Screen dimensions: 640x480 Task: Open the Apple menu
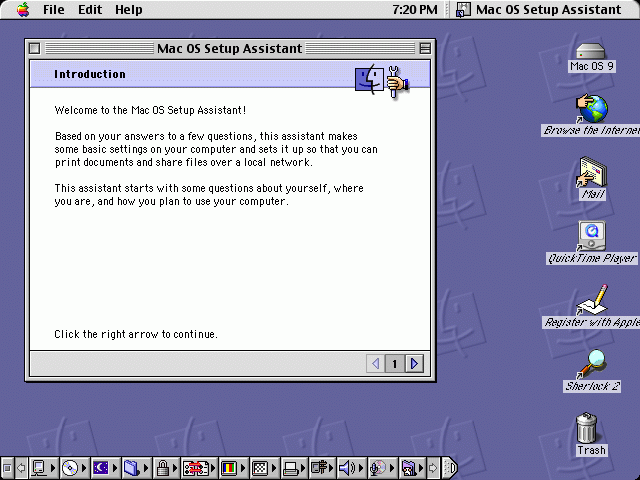click(22, 10)
